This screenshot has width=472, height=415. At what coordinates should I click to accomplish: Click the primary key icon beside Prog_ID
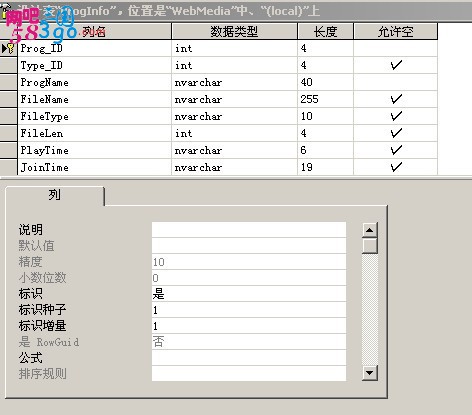tap(11, 48)
